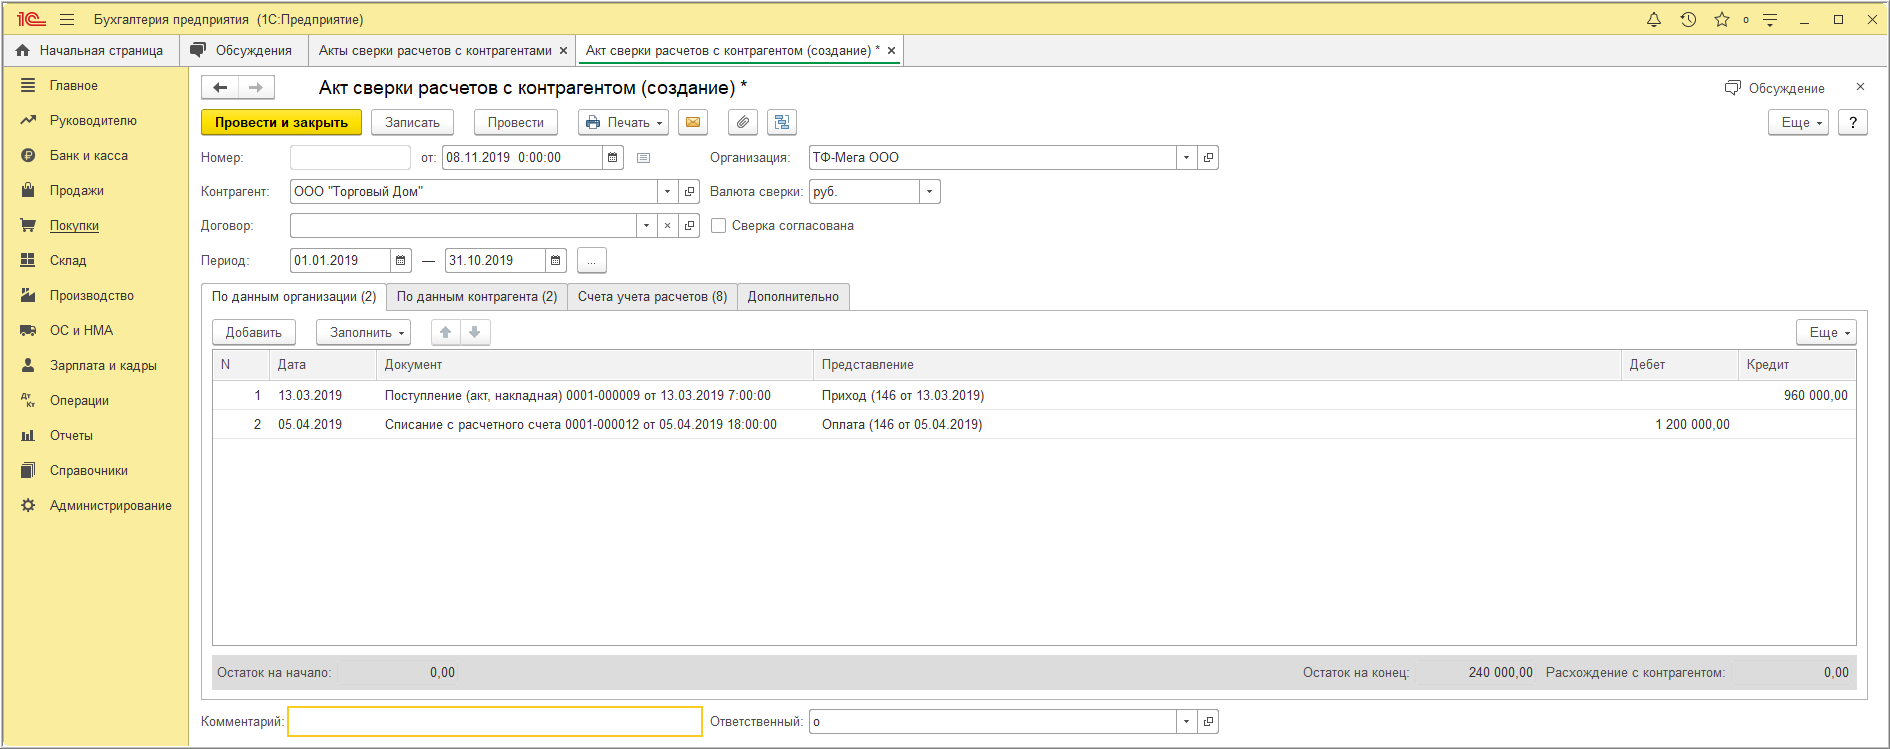The width and height of the screenshot is (1890, 749).
Task: Open calendar picker for document date
Action: coord(613,157)
